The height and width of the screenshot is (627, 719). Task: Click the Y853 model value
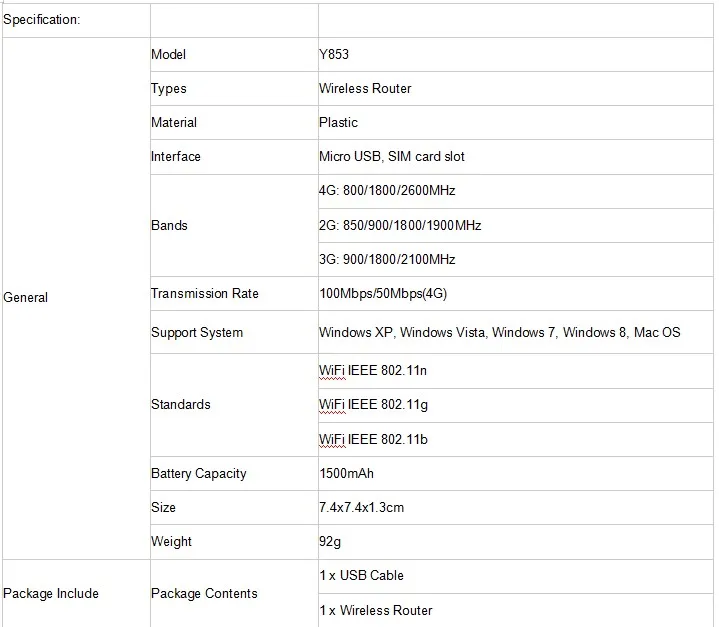coord(334,55)
